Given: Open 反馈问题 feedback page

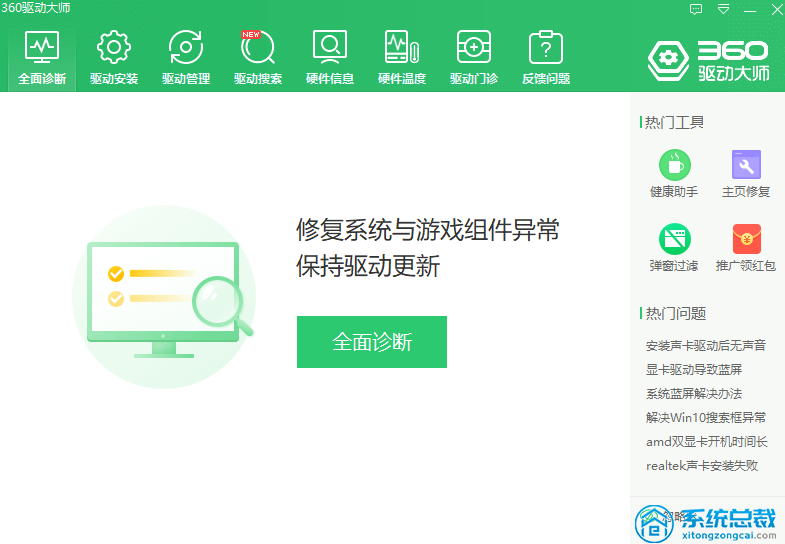Looking at the screenshot, I should (x=546, y=57).
